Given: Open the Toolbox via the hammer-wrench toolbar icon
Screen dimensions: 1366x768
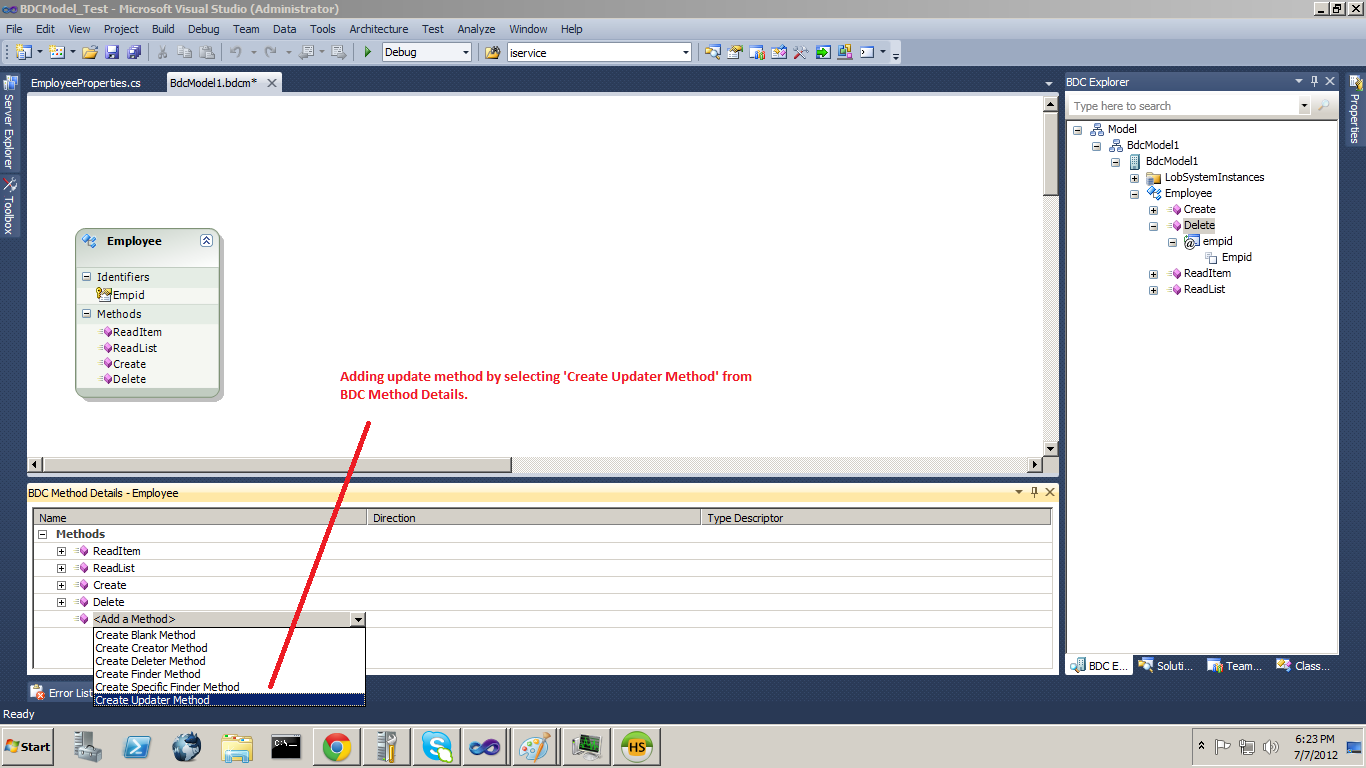Looking at the screenshot, I should tap(800, 52).
